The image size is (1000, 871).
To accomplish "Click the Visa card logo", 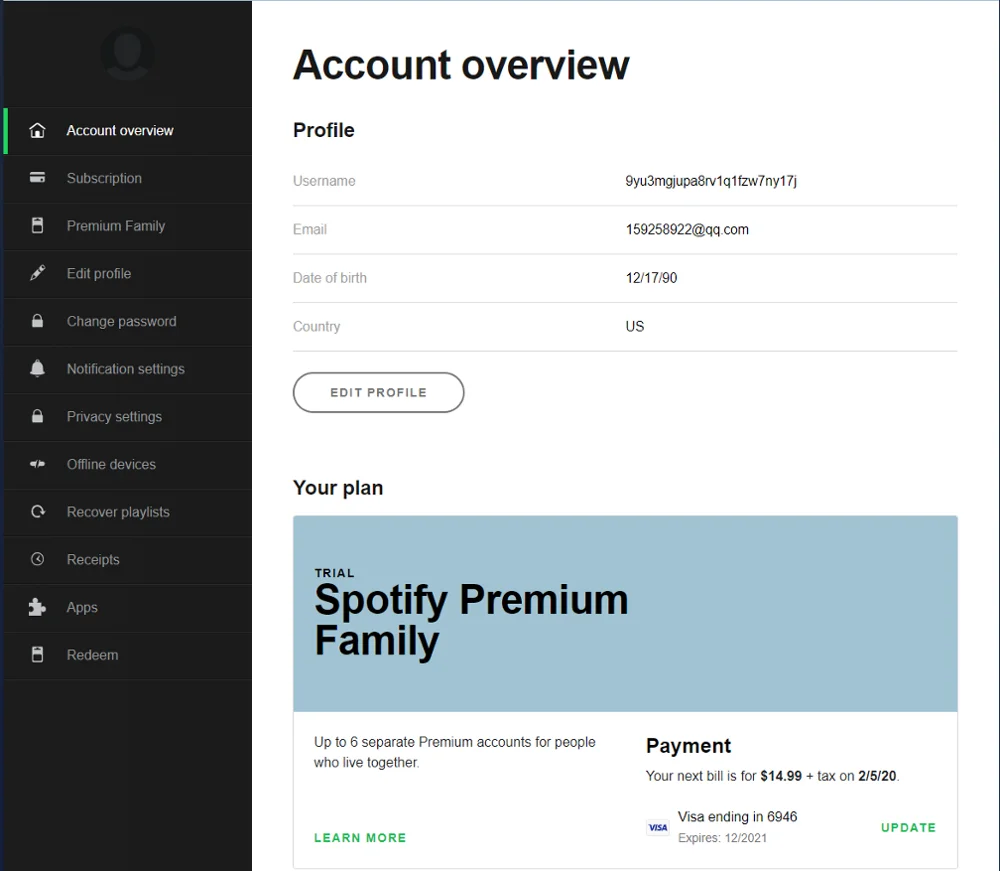I will 658,828.
